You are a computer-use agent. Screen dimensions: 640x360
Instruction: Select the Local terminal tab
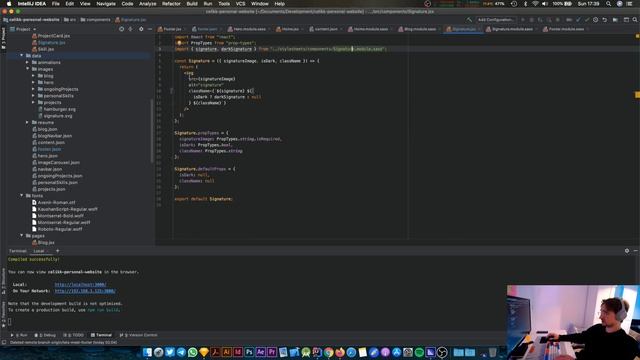pyautogui.click(x=39, y=251)
